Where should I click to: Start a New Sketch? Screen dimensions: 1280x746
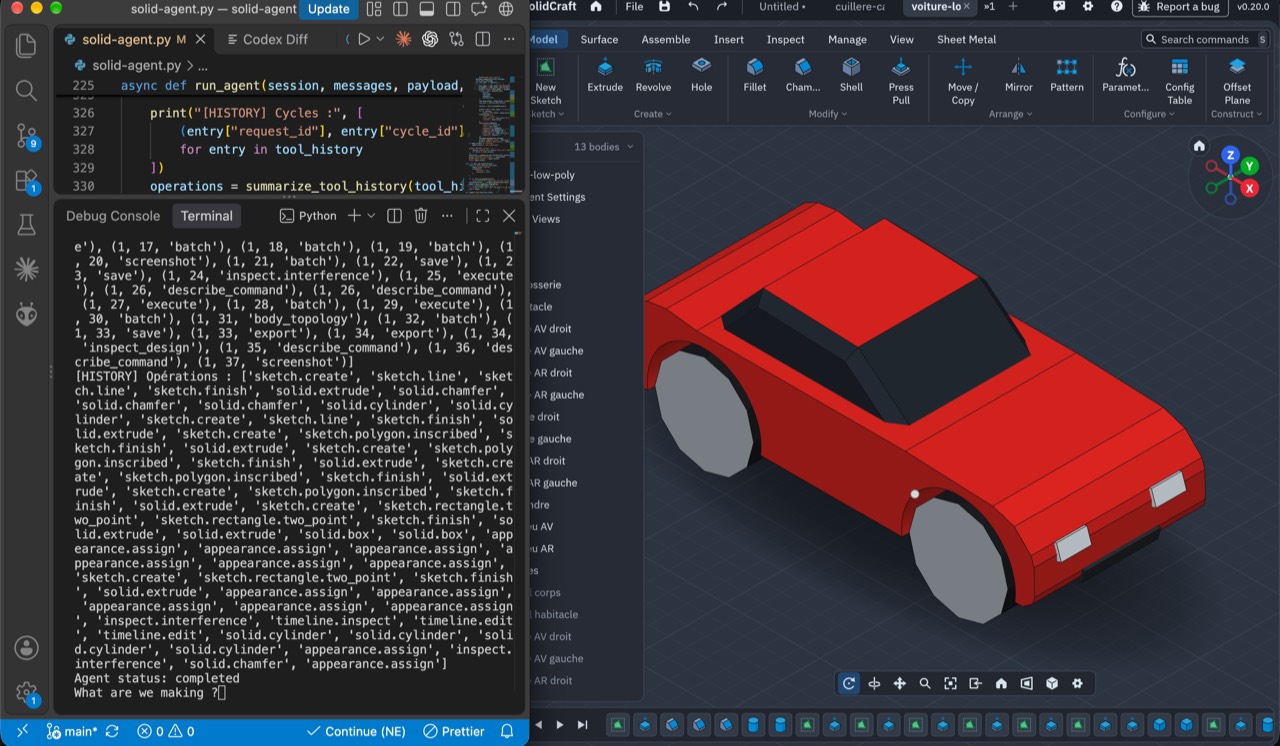[x=546, y=81]
